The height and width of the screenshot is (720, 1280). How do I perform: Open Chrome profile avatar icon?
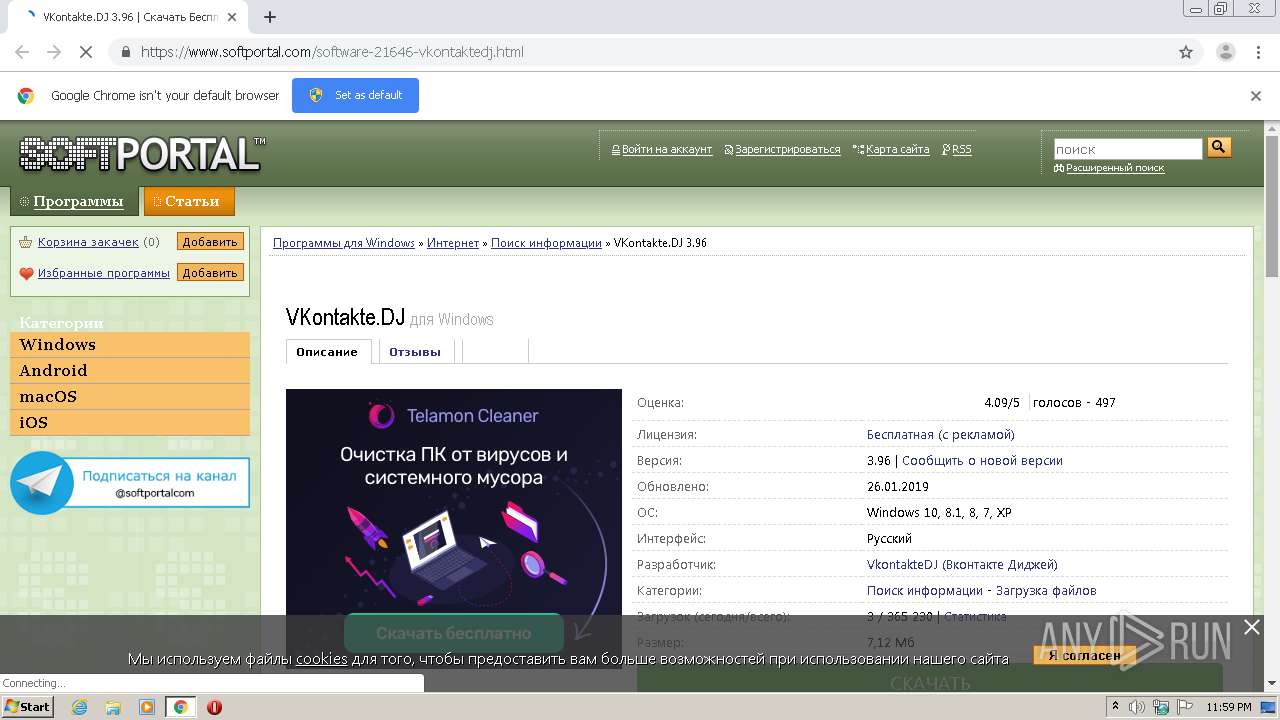tap(1225, 52)
